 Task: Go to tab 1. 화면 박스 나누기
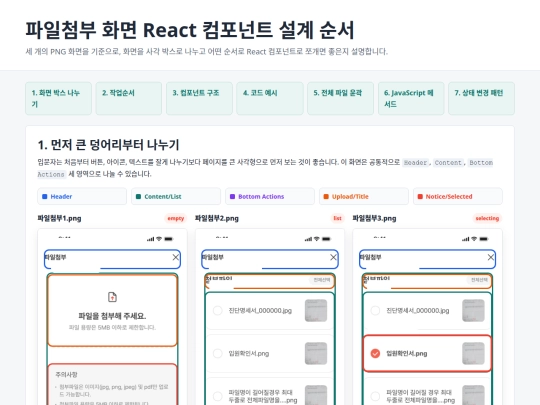[59, 98]
